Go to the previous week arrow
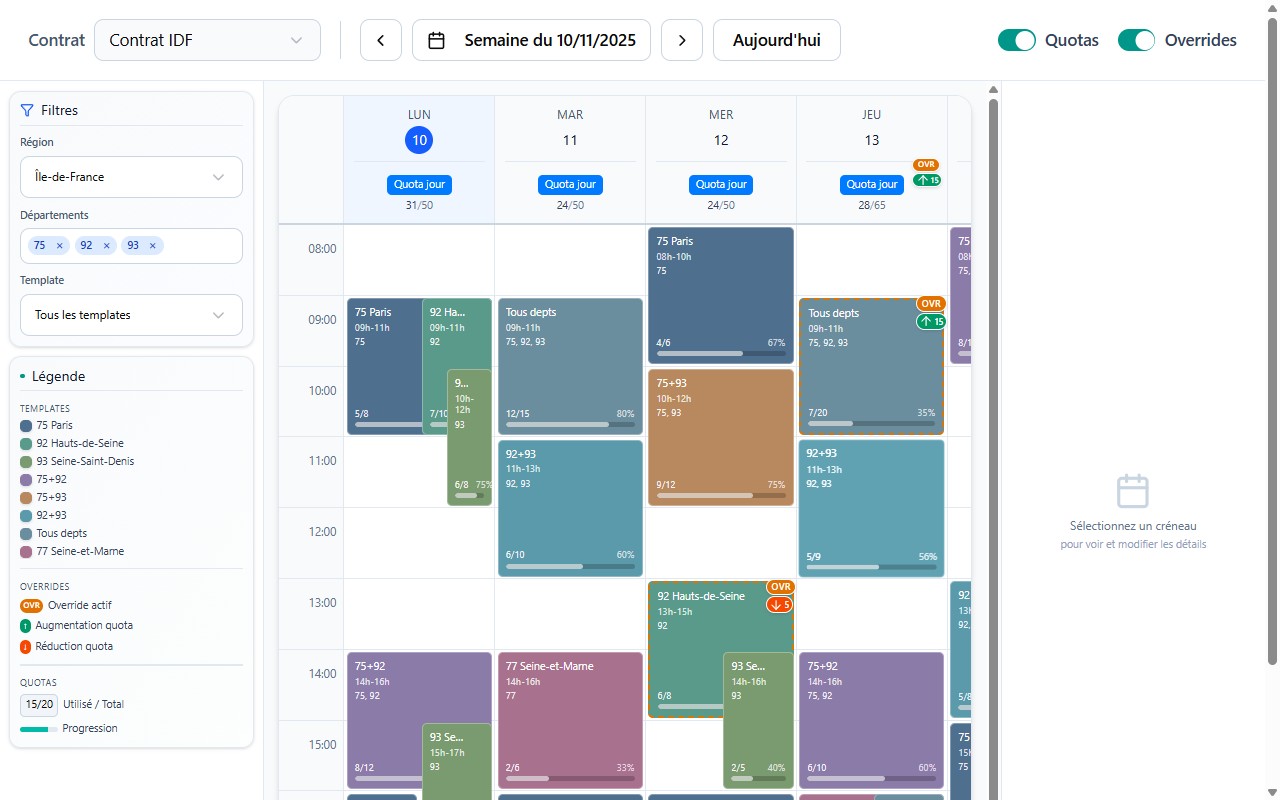The image size is (1280, 800). point(380,40)
